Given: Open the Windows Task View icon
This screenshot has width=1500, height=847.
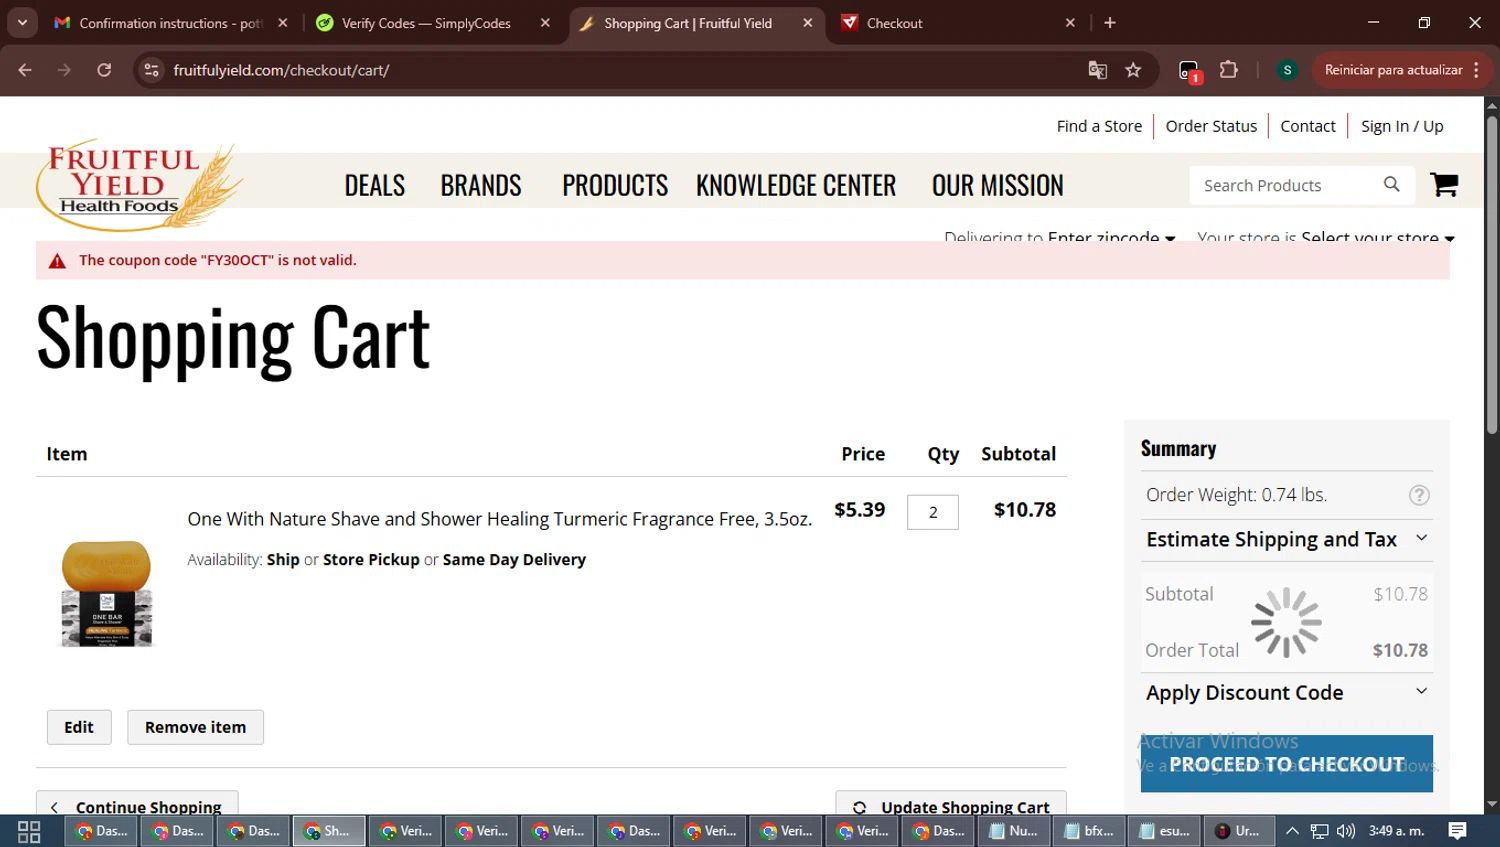Looking at the screenshot, I should [29, 831].
